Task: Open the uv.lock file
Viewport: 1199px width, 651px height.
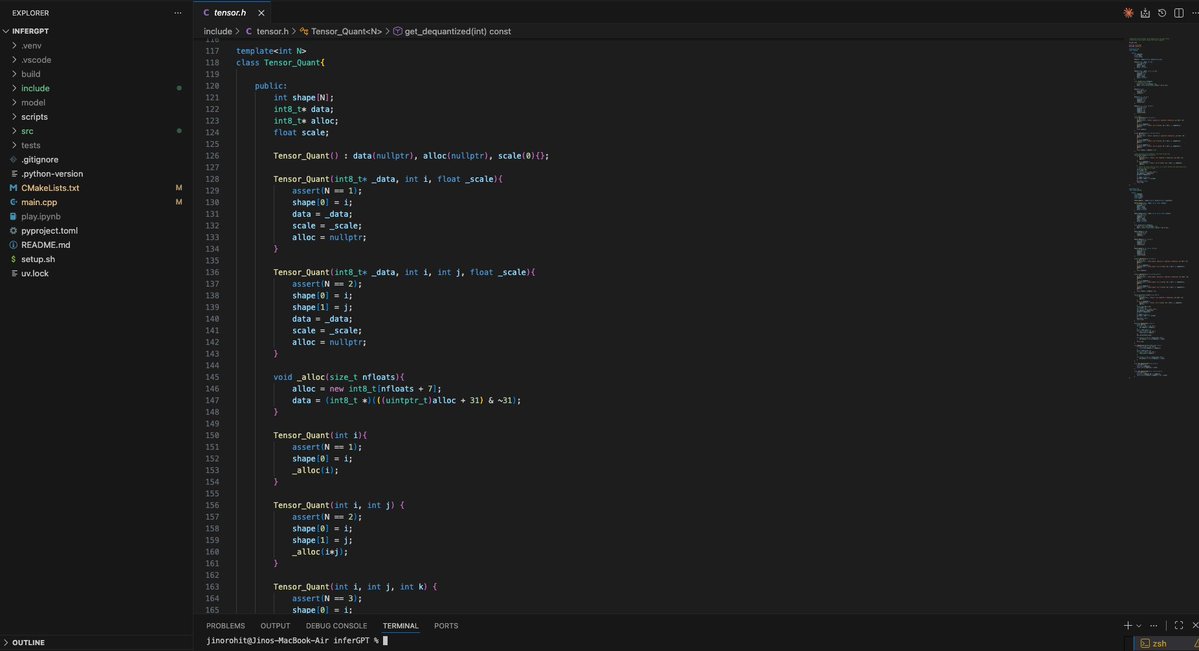Action: click(x=34, y=274)
